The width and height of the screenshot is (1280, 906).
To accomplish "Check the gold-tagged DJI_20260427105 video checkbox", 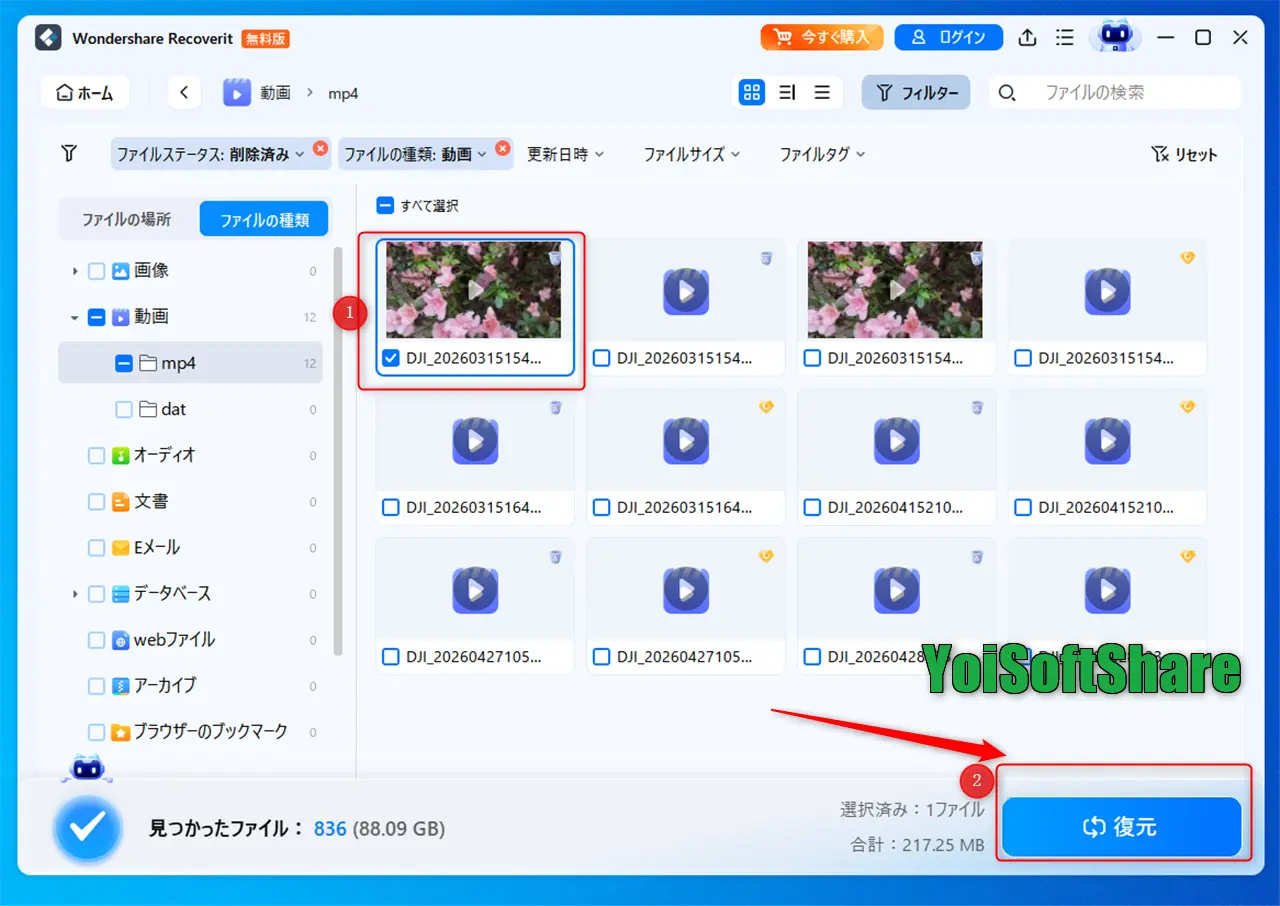I will (x=602, y=657).
